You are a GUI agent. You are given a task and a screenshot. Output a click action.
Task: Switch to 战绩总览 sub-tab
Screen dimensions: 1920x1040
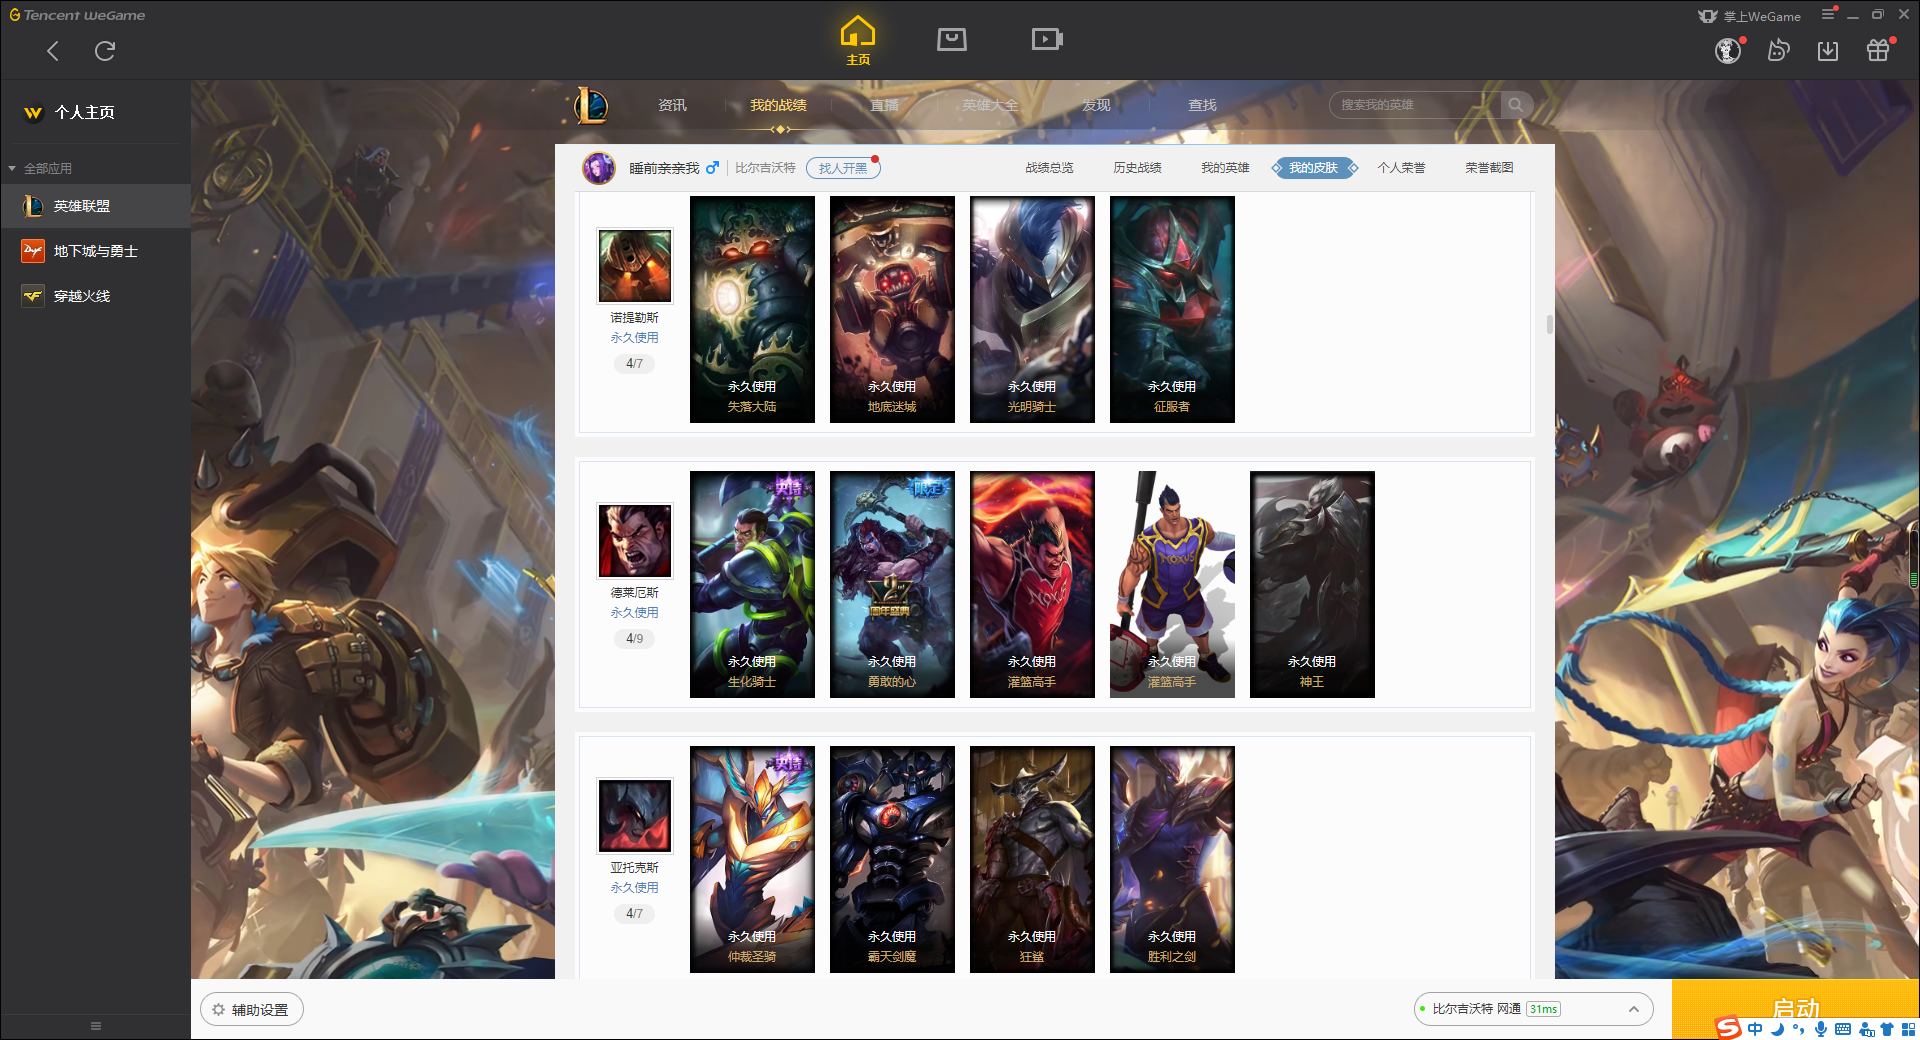[1049, 168]
